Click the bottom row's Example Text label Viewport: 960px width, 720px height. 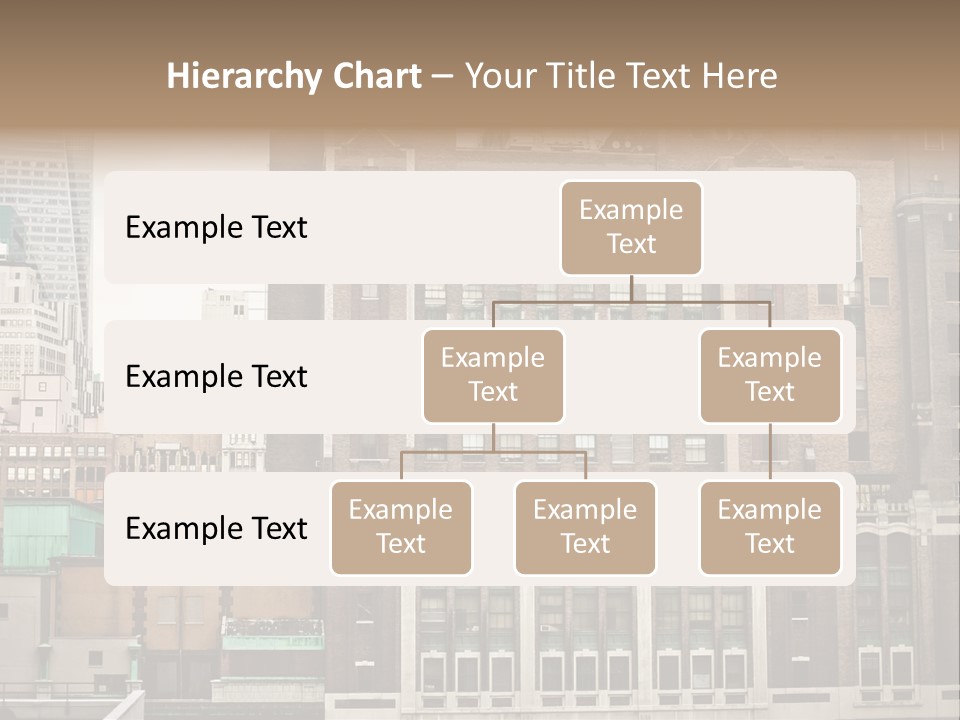click(x=216, y=529)
